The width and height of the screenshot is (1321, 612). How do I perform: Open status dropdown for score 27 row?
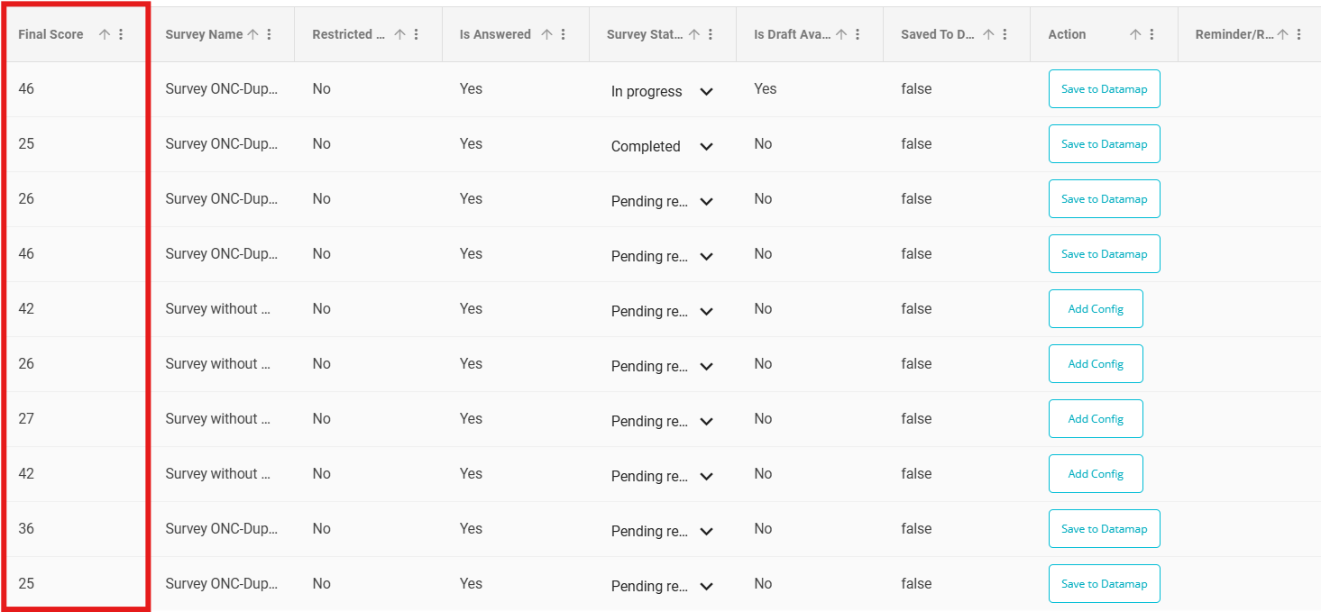click(x=706, y=421)
